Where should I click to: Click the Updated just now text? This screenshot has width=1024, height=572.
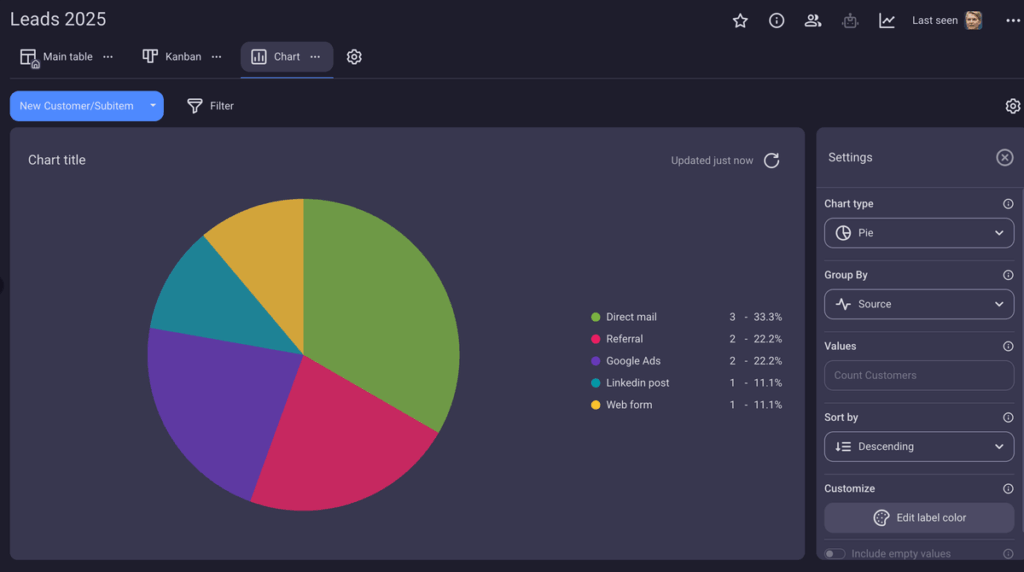tap(712, 161)
